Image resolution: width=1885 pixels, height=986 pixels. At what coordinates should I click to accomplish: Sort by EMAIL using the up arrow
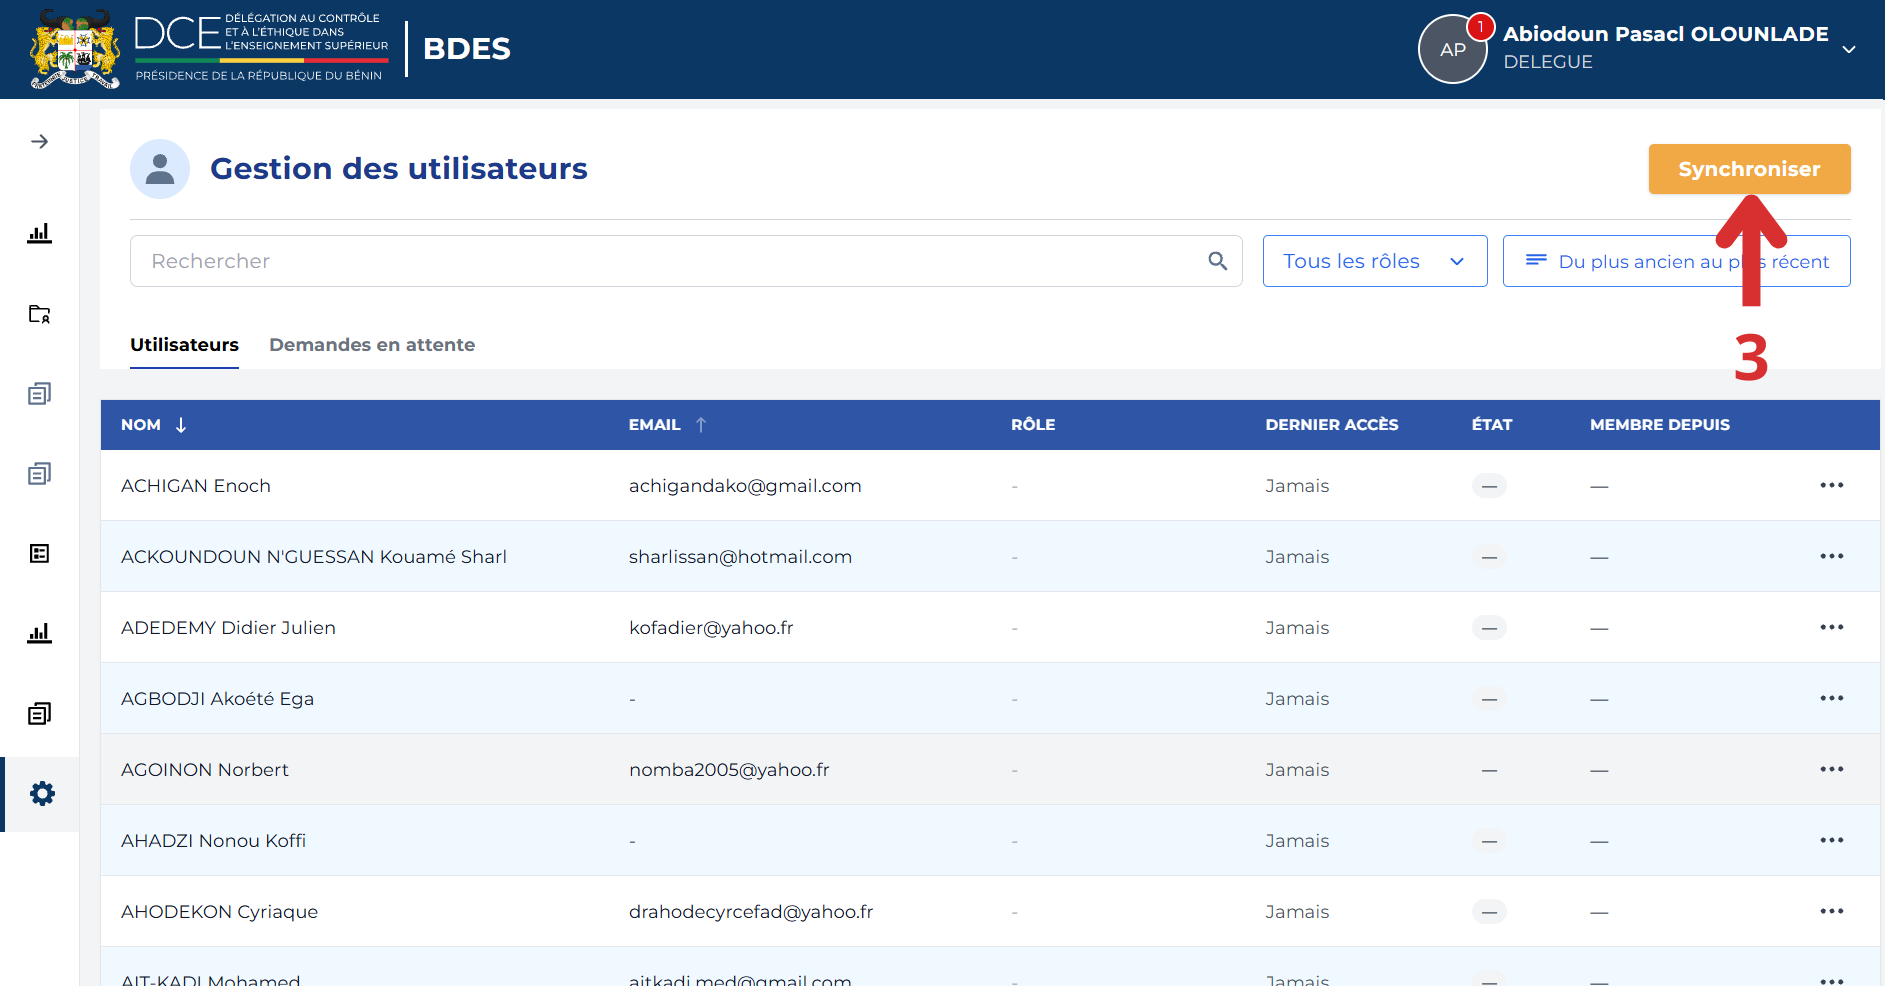[701, 425]
